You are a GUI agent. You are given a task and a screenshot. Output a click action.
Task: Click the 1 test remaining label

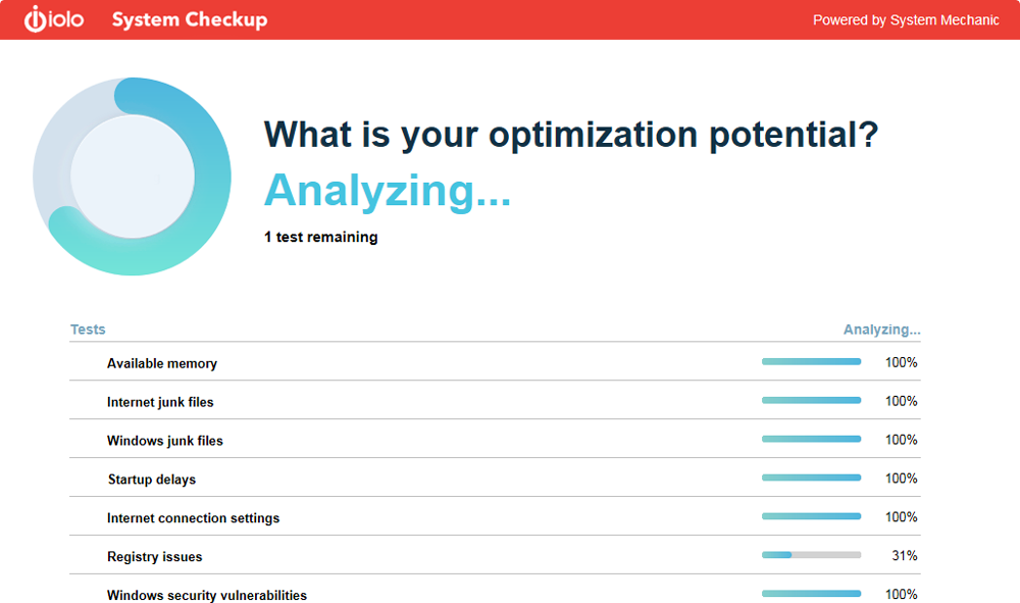(x=321, y=237)
